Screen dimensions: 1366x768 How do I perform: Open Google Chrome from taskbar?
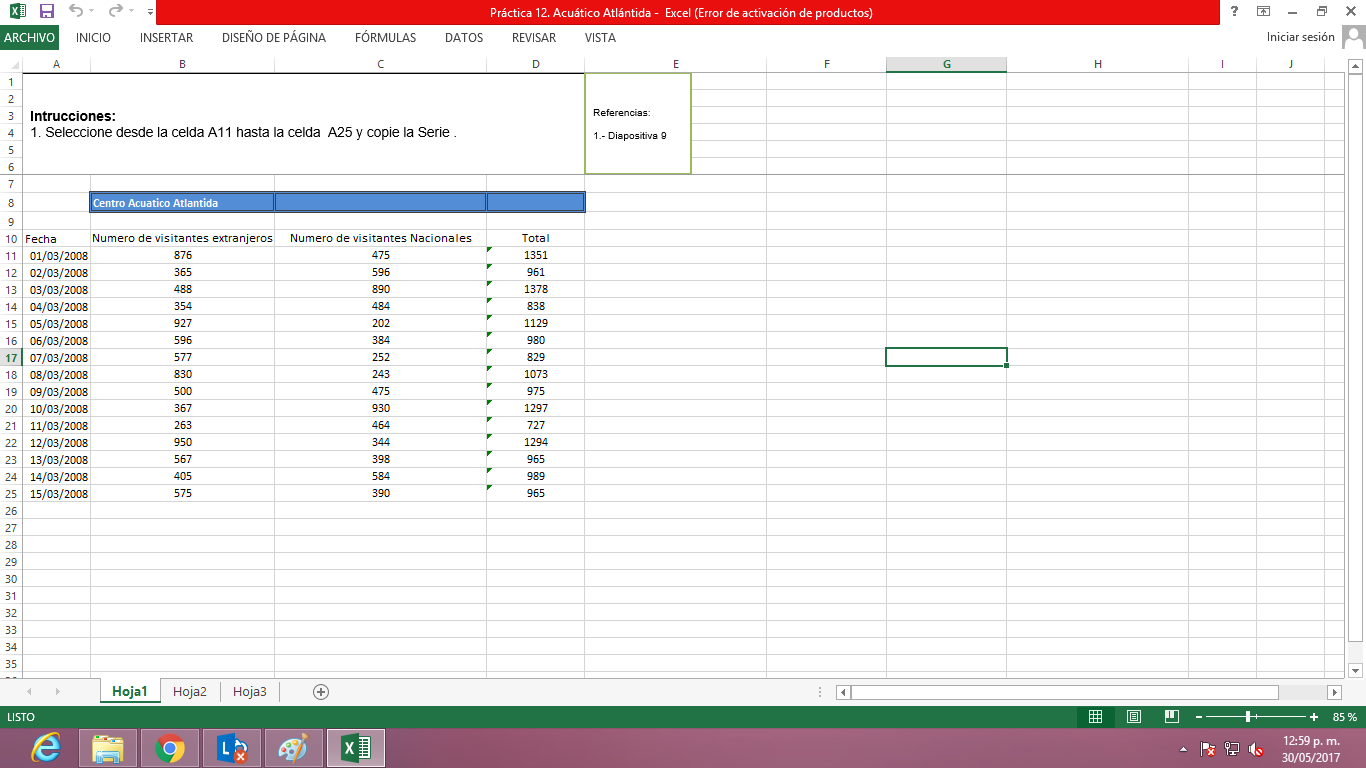click(x=170, y=748)
